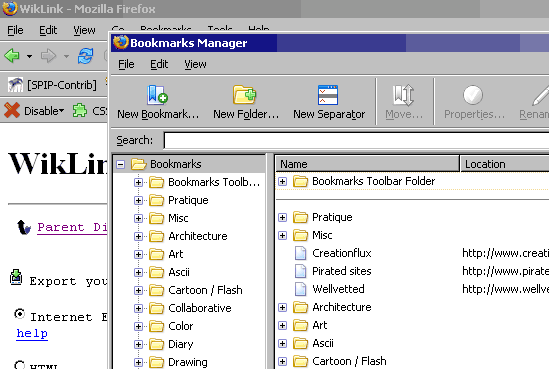Click the Diary folder icon in tree
The height and width of the screenshot is (369, 549).
click(156, 344)
